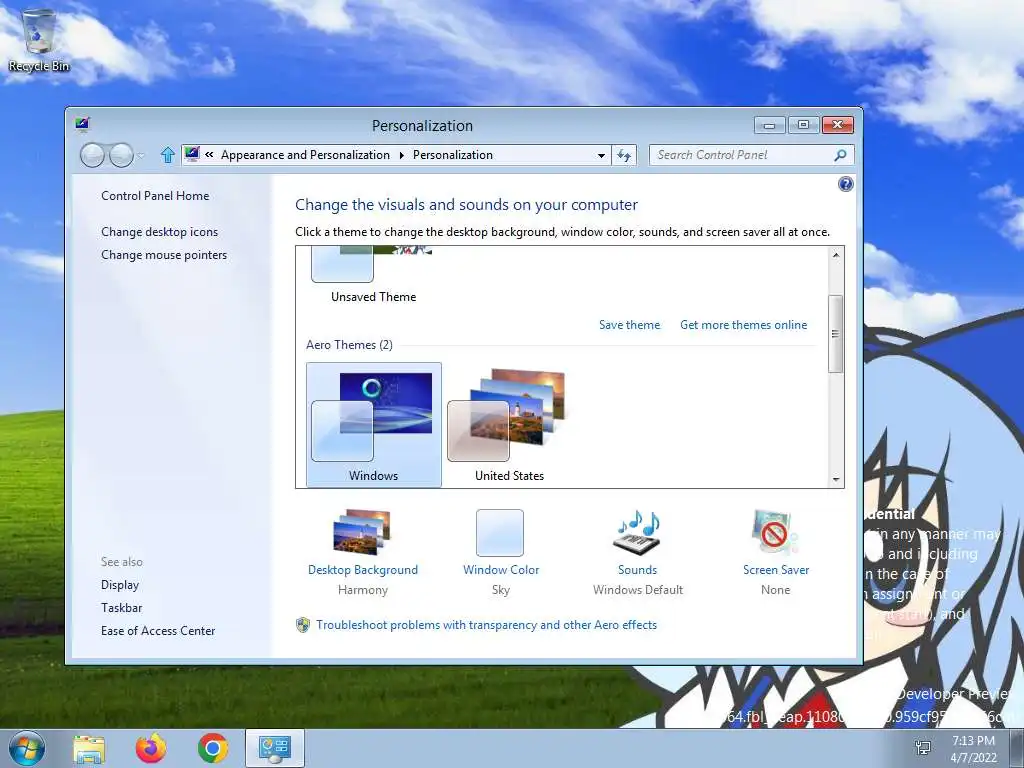Click the Personalization breadcrumb segment

coord(453,155)
